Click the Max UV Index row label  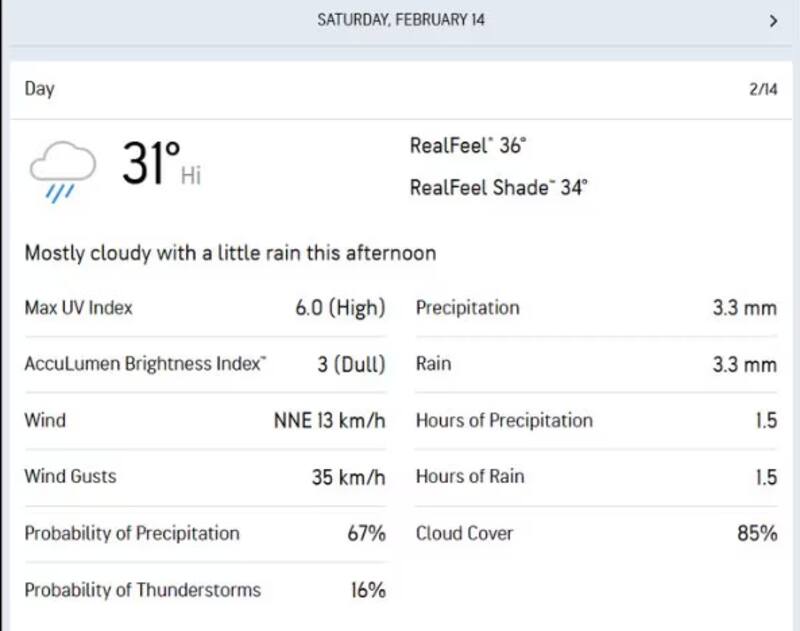(x=78, y=308)
